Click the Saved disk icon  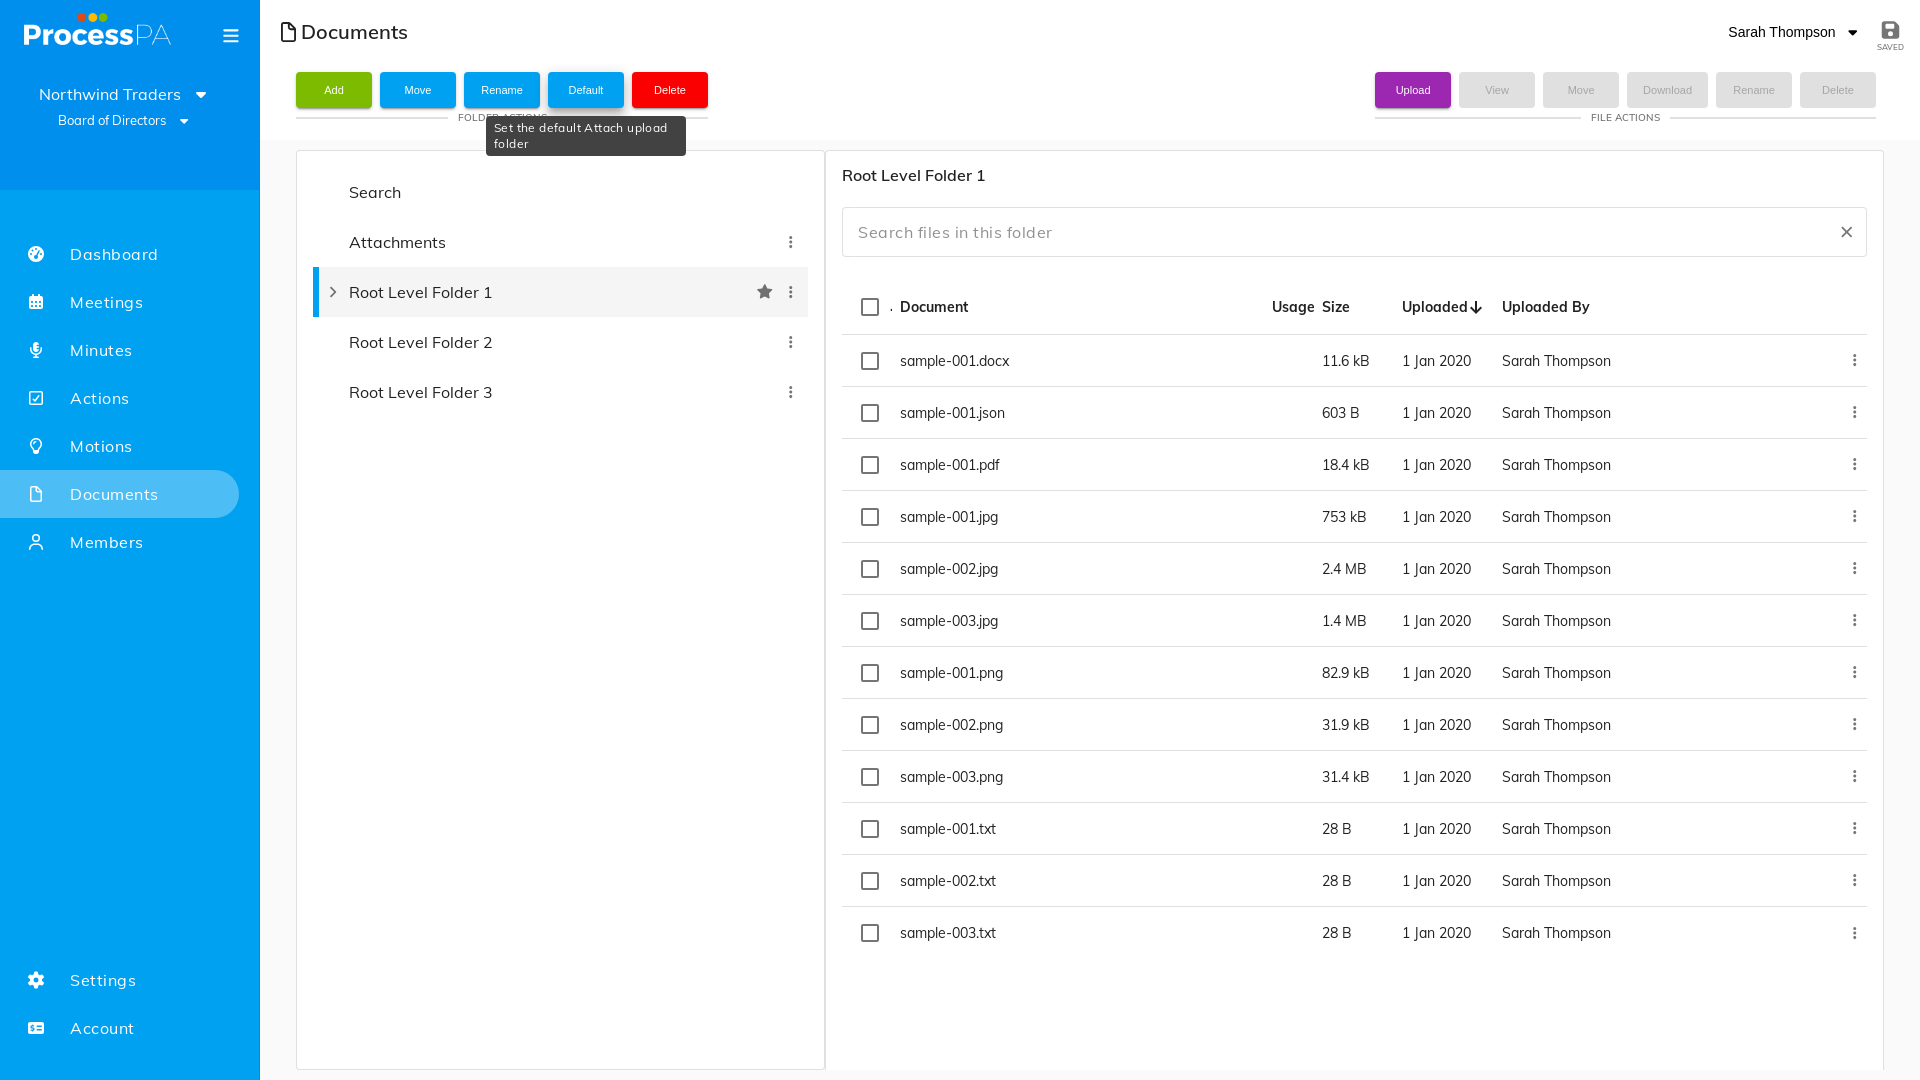1890,30
